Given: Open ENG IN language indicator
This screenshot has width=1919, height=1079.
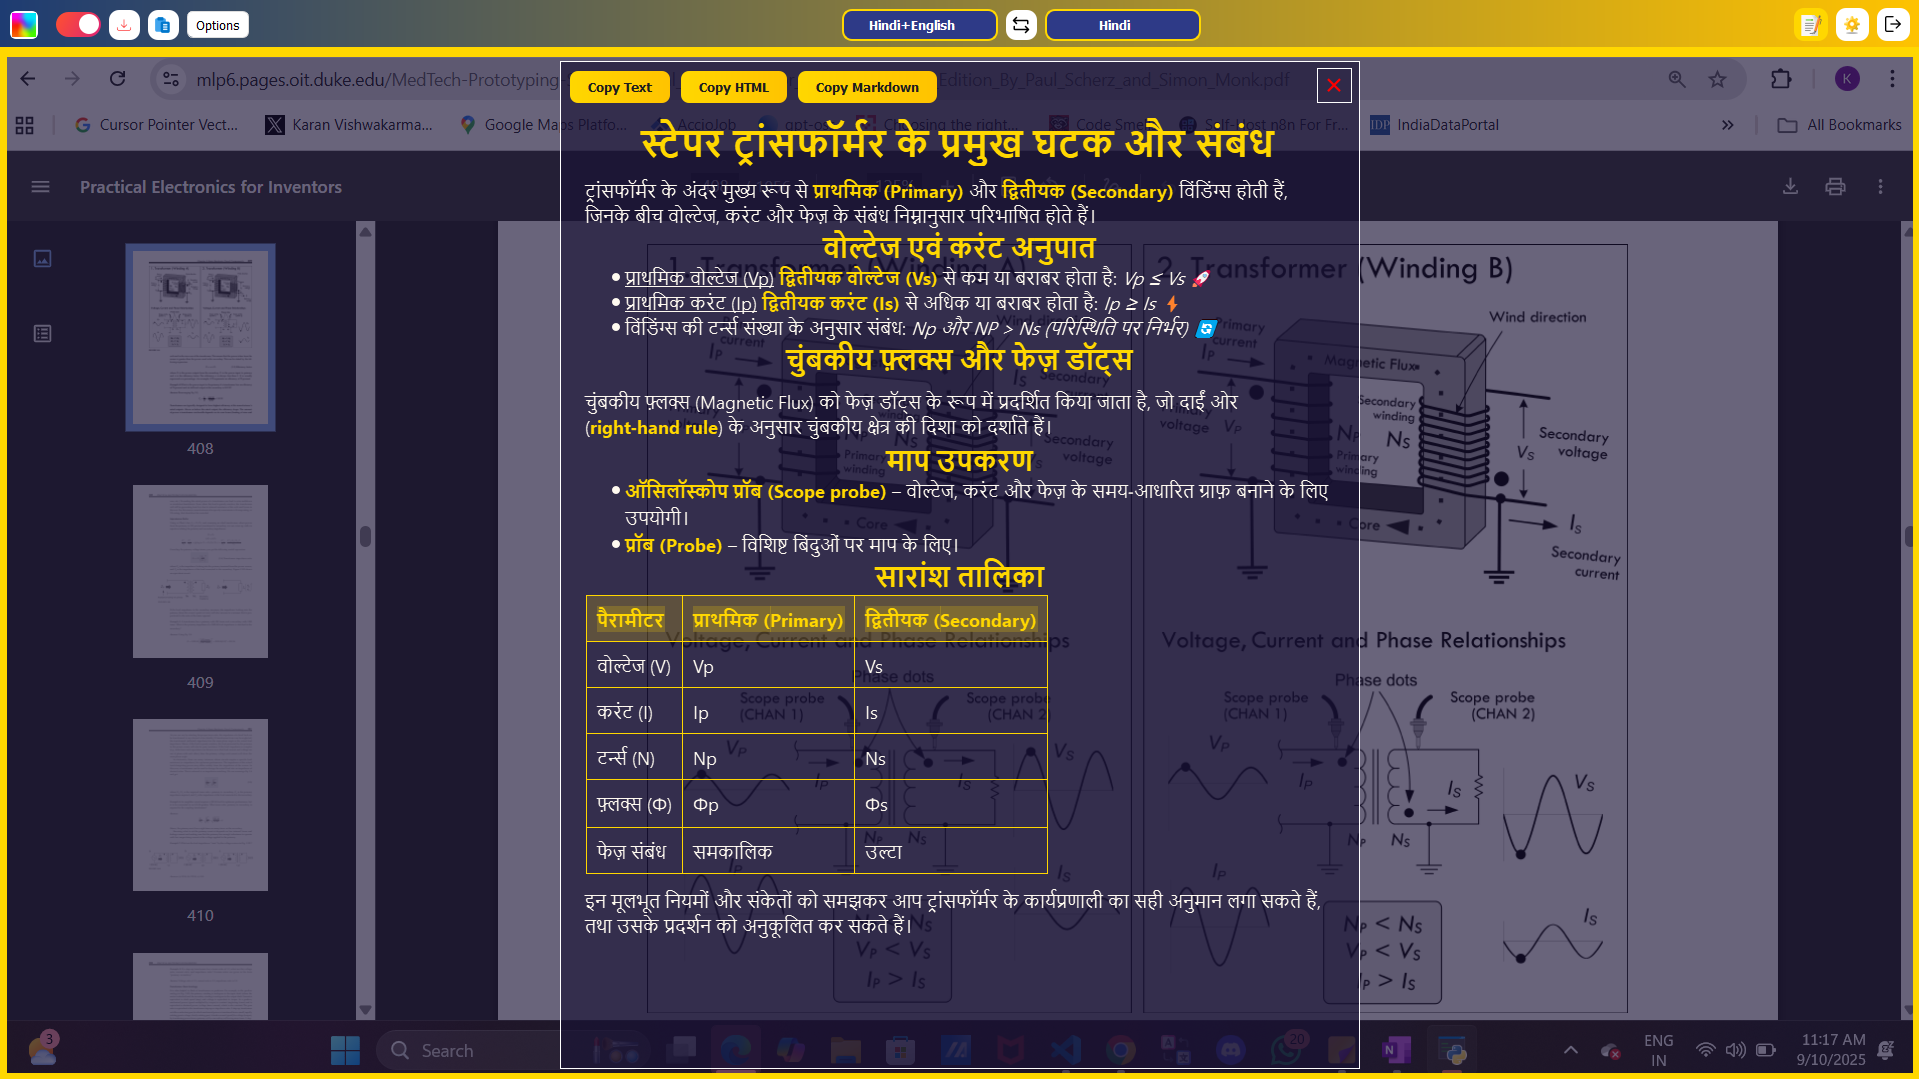Looking at the screenshot, I should pos(1658,1050).
